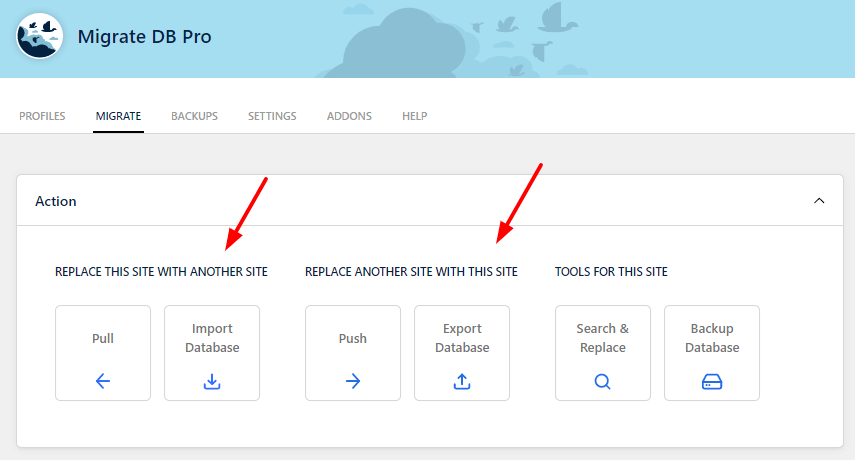Click the Action panel heading

56,201
